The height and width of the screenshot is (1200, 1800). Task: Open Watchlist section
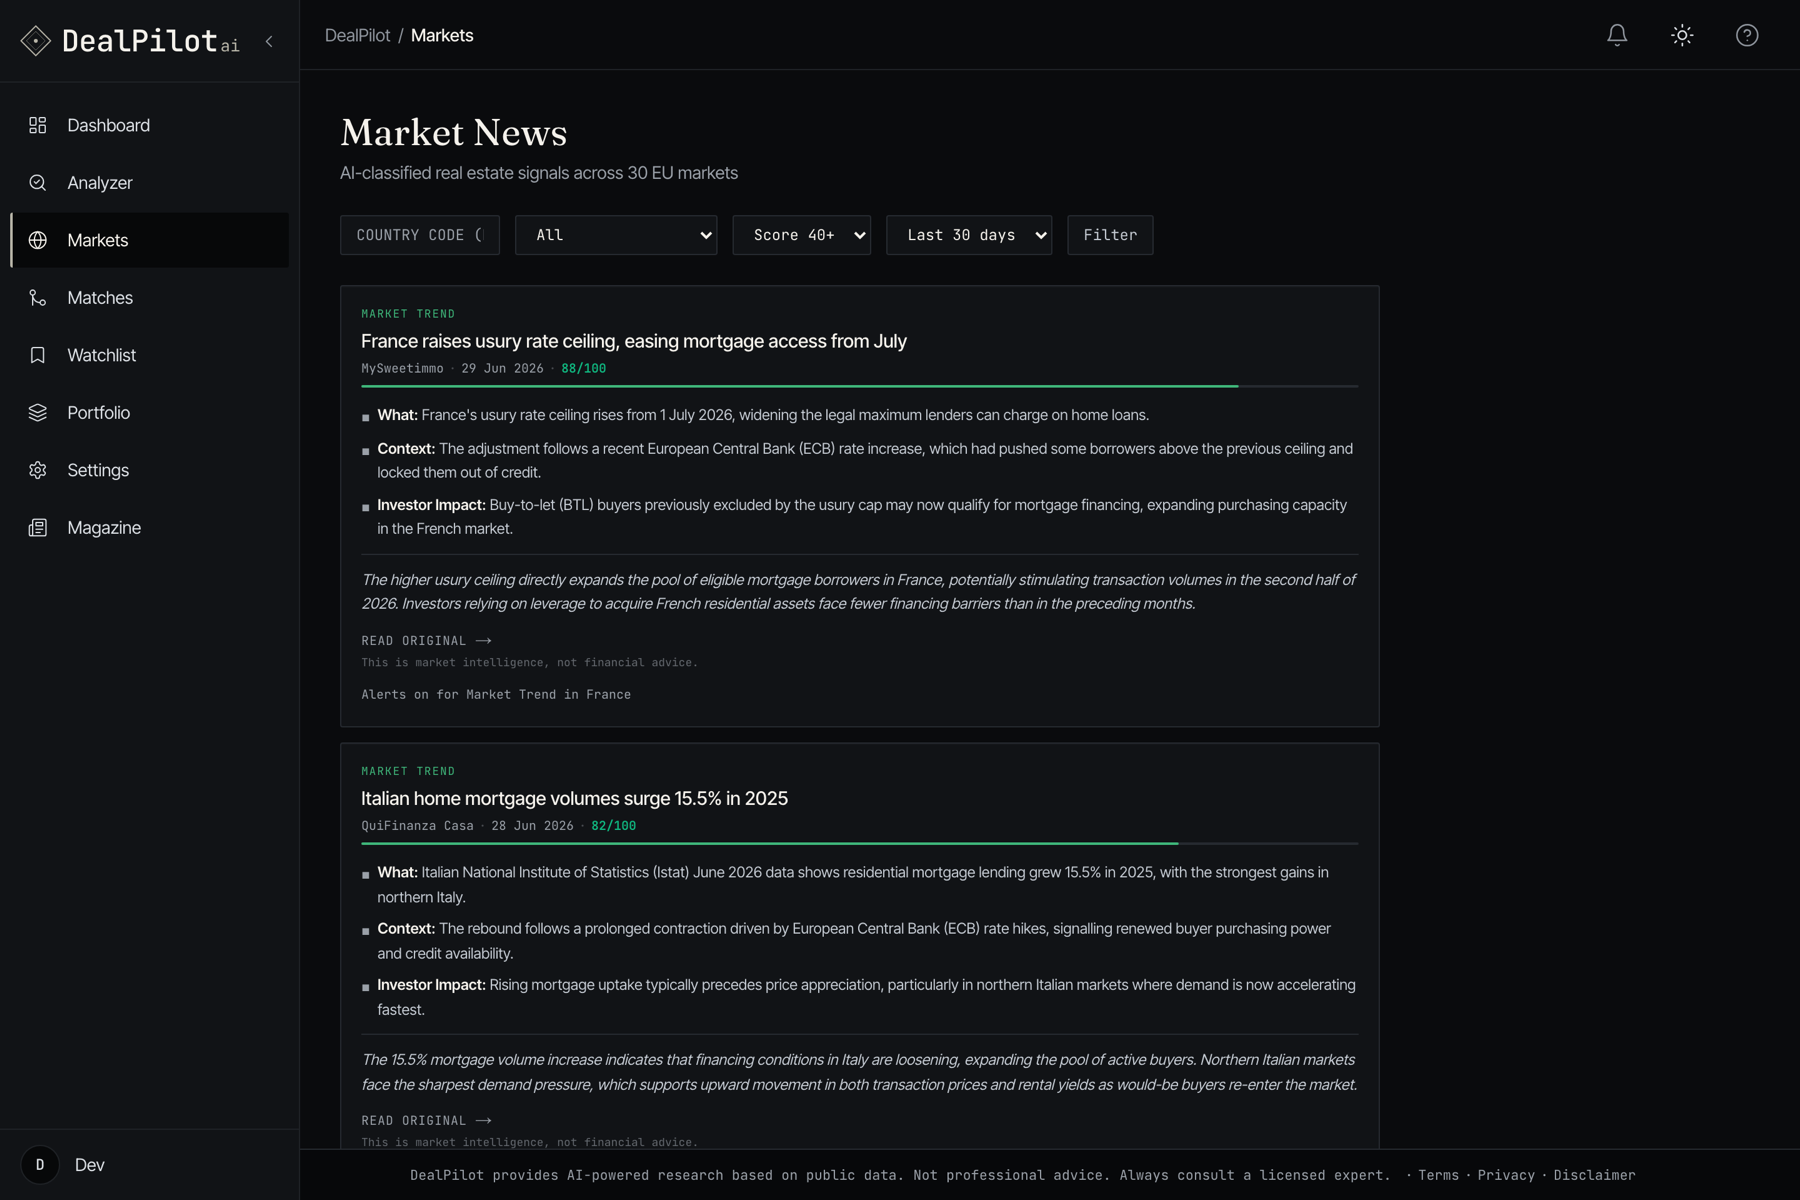click(150, 355)
